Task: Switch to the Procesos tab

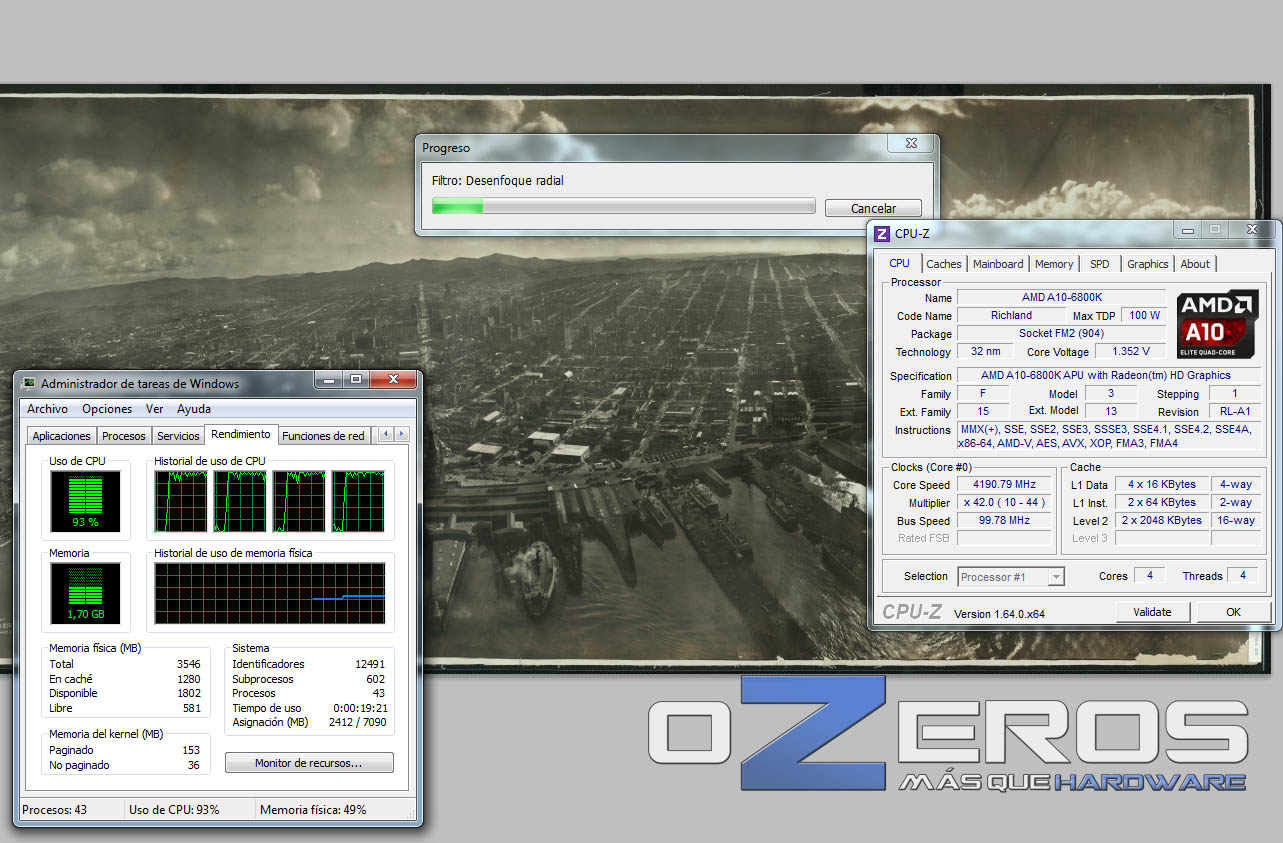Action: coord(124,436)
